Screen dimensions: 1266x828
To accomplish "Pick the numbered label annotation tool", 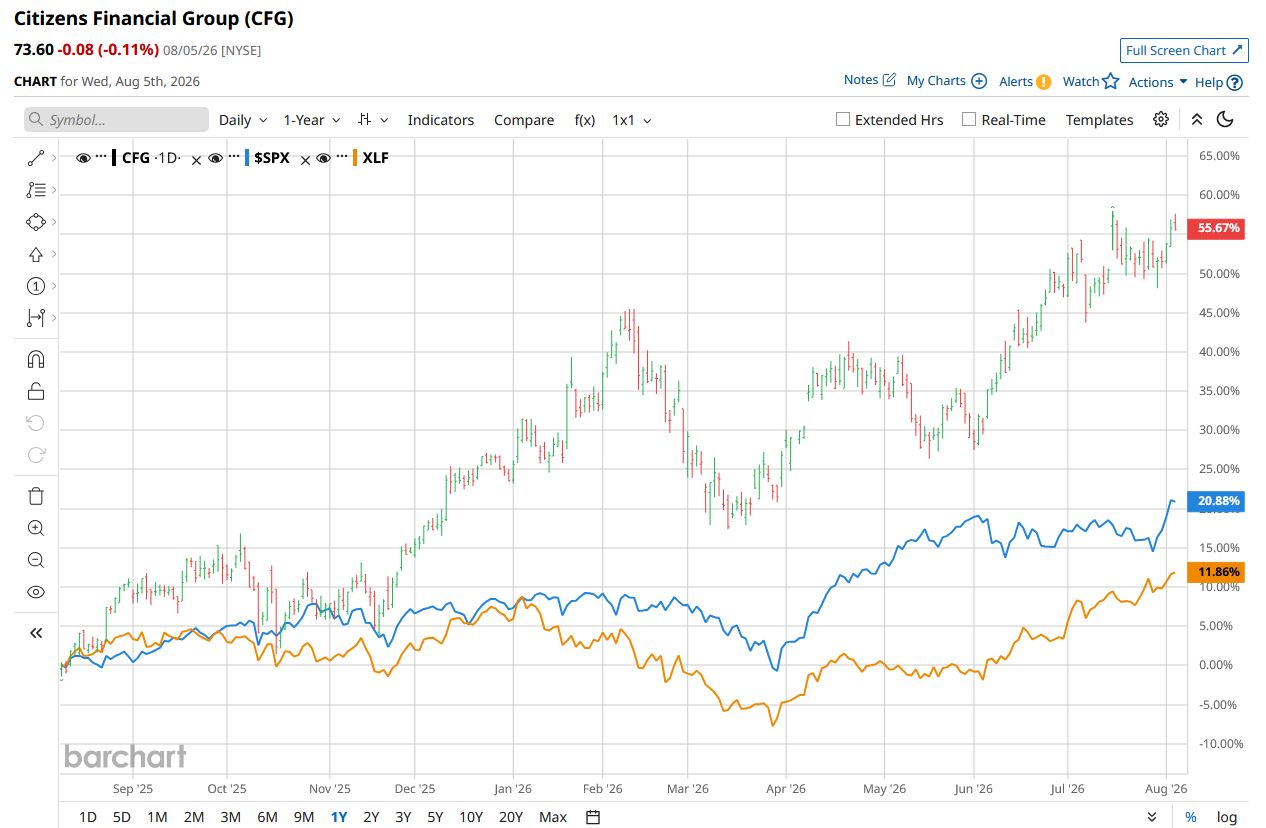I will point(36,286).
